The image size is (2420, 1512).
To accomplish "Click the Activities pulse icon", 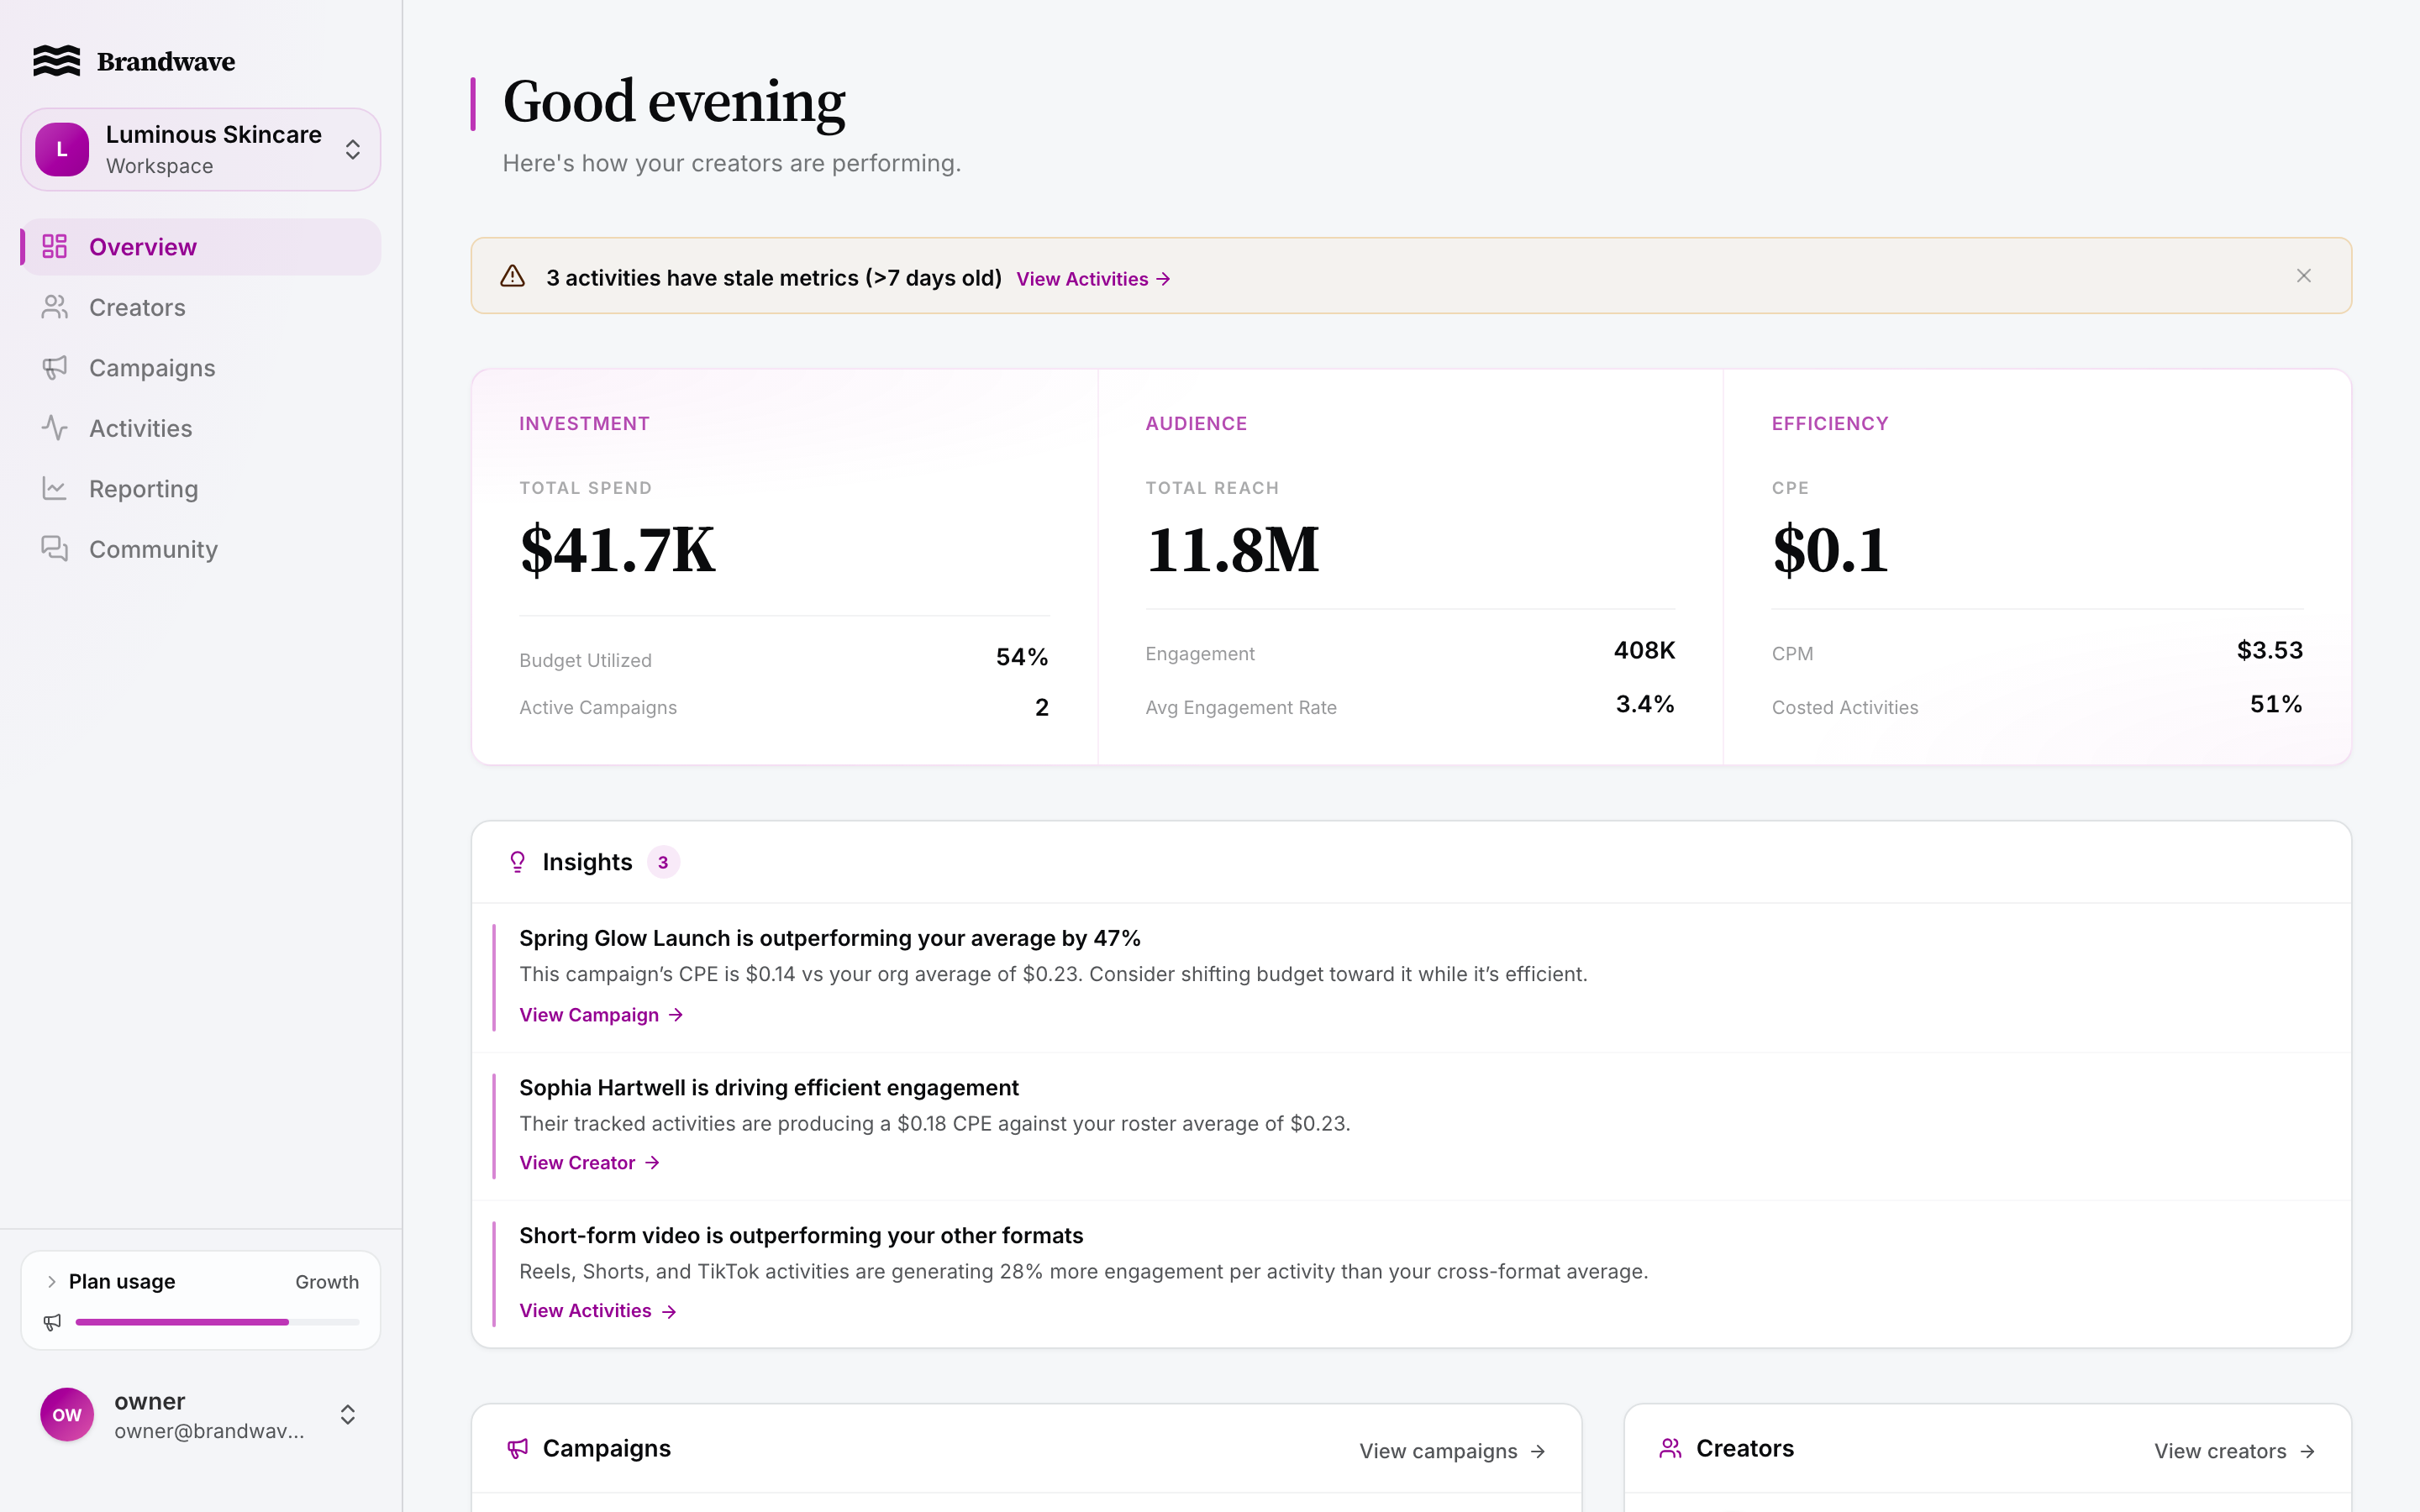I will tap(55, 428).
